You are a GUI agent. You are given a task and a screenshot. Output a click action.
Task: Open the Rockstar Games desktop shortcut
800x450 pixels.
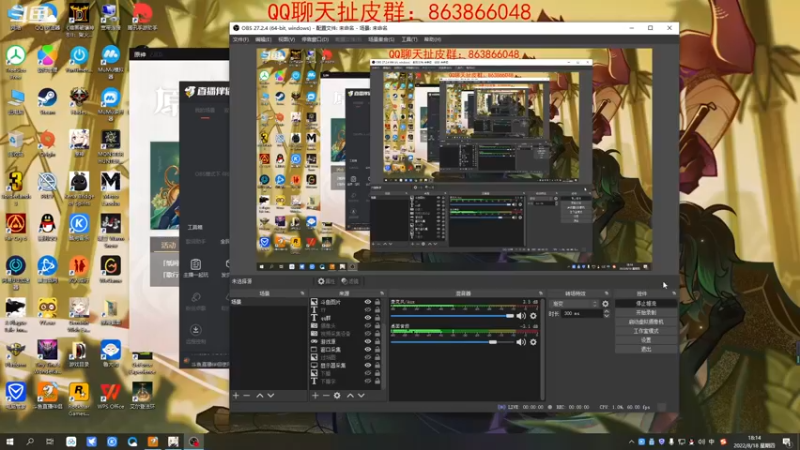tap(79, 399)
